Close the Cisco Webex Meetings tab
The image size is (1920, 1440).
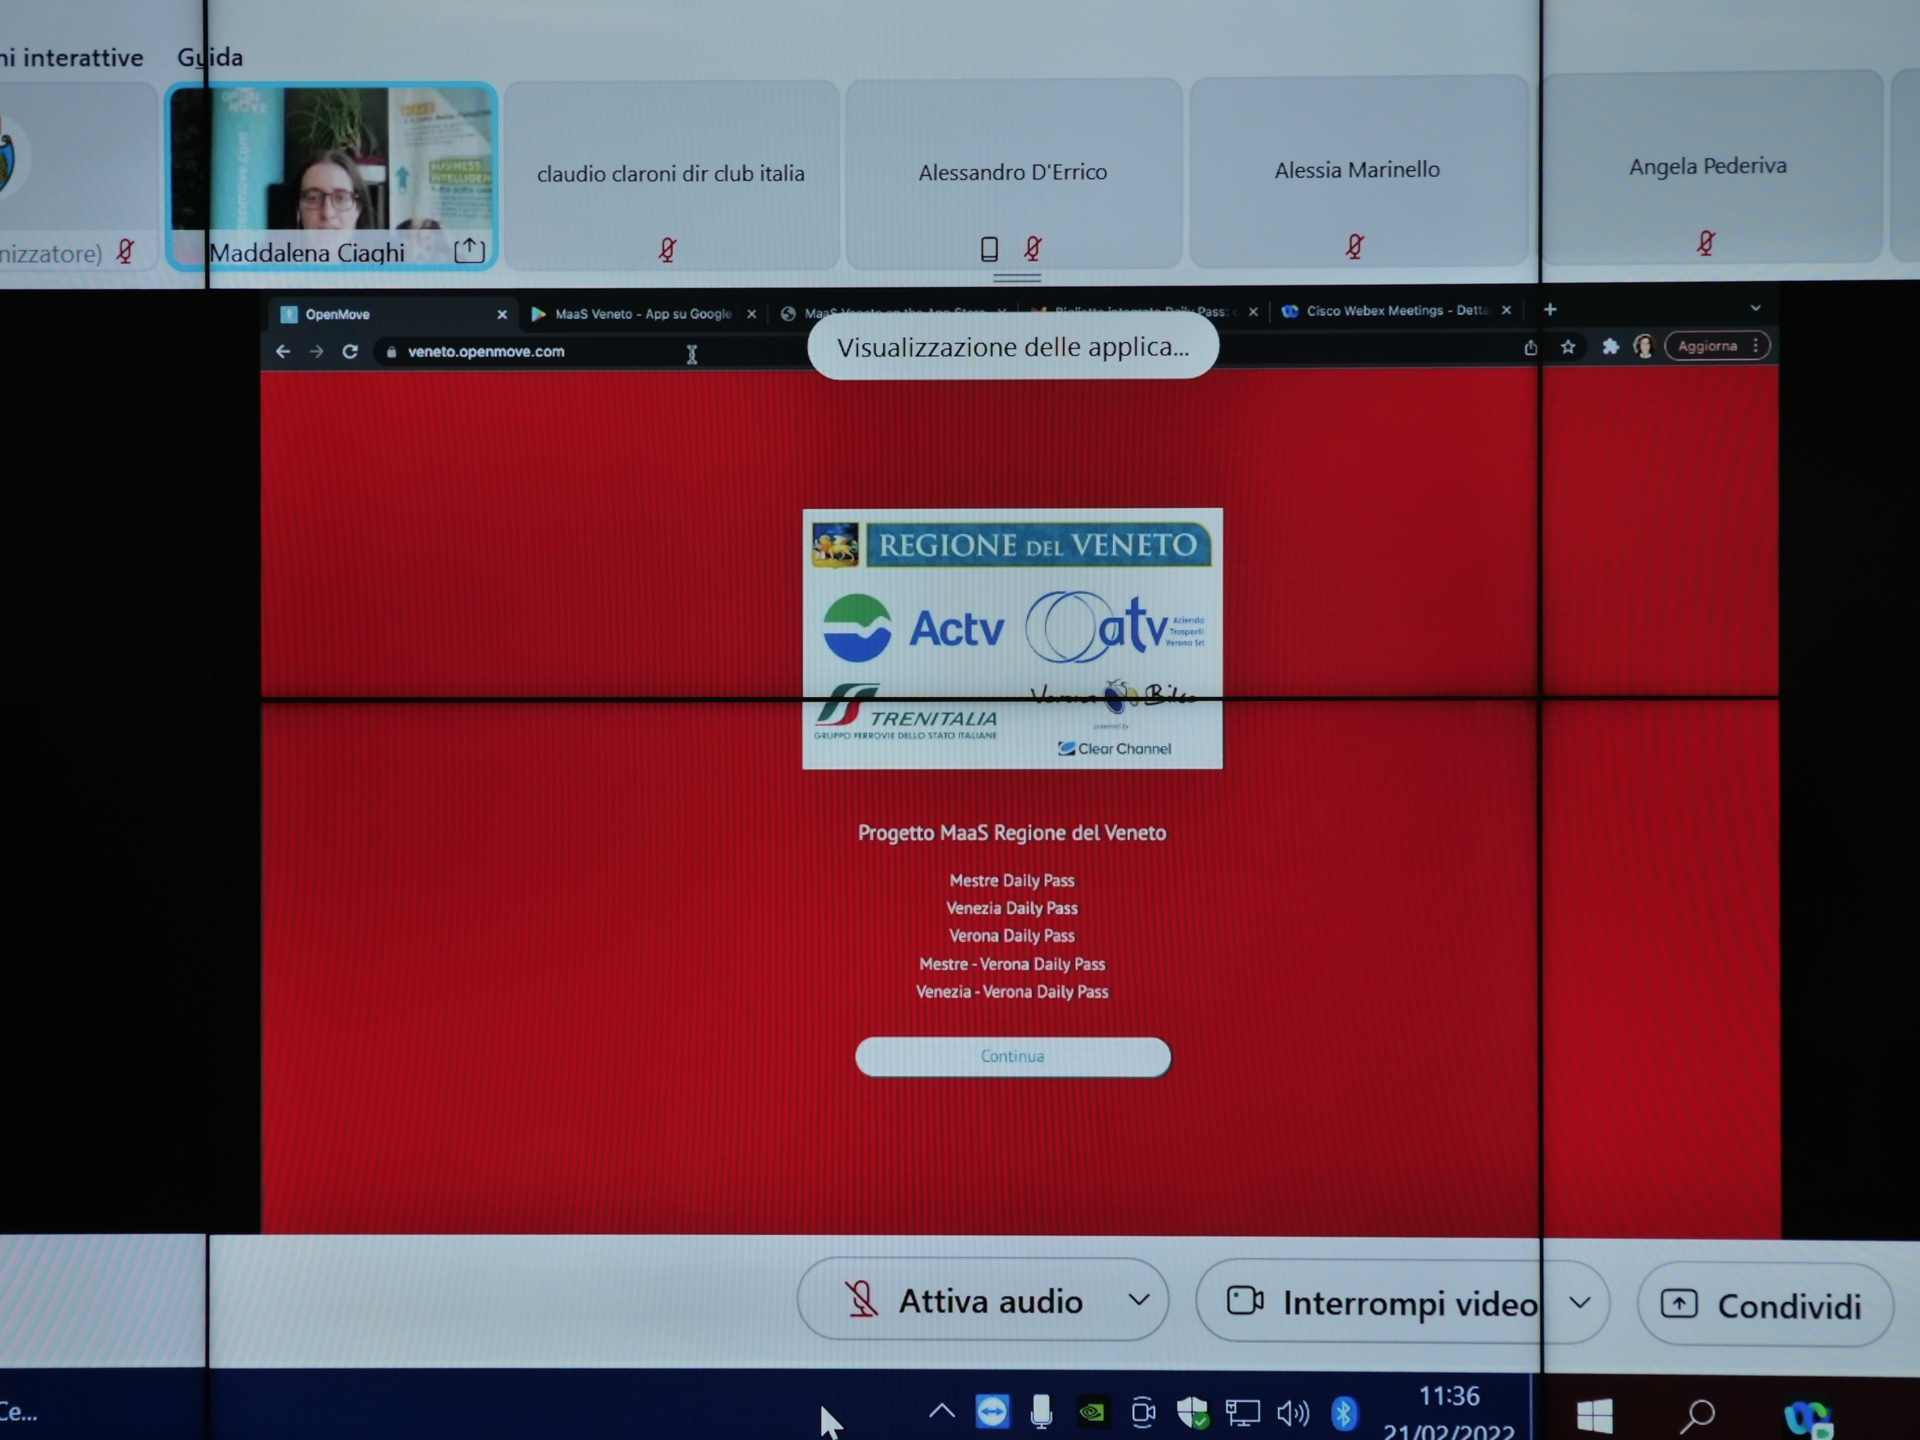1506,311
